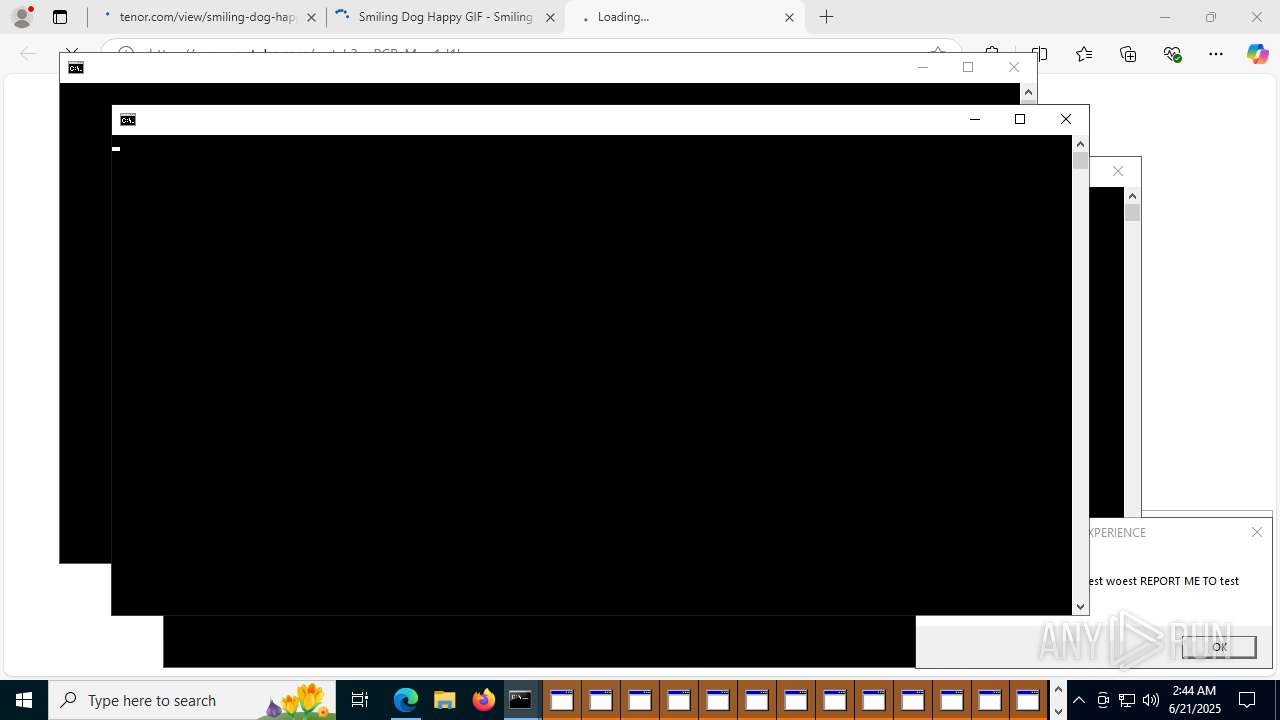Close the front command prompt window
Screen dimensions: 1280x720
[x=1066, y=119]
